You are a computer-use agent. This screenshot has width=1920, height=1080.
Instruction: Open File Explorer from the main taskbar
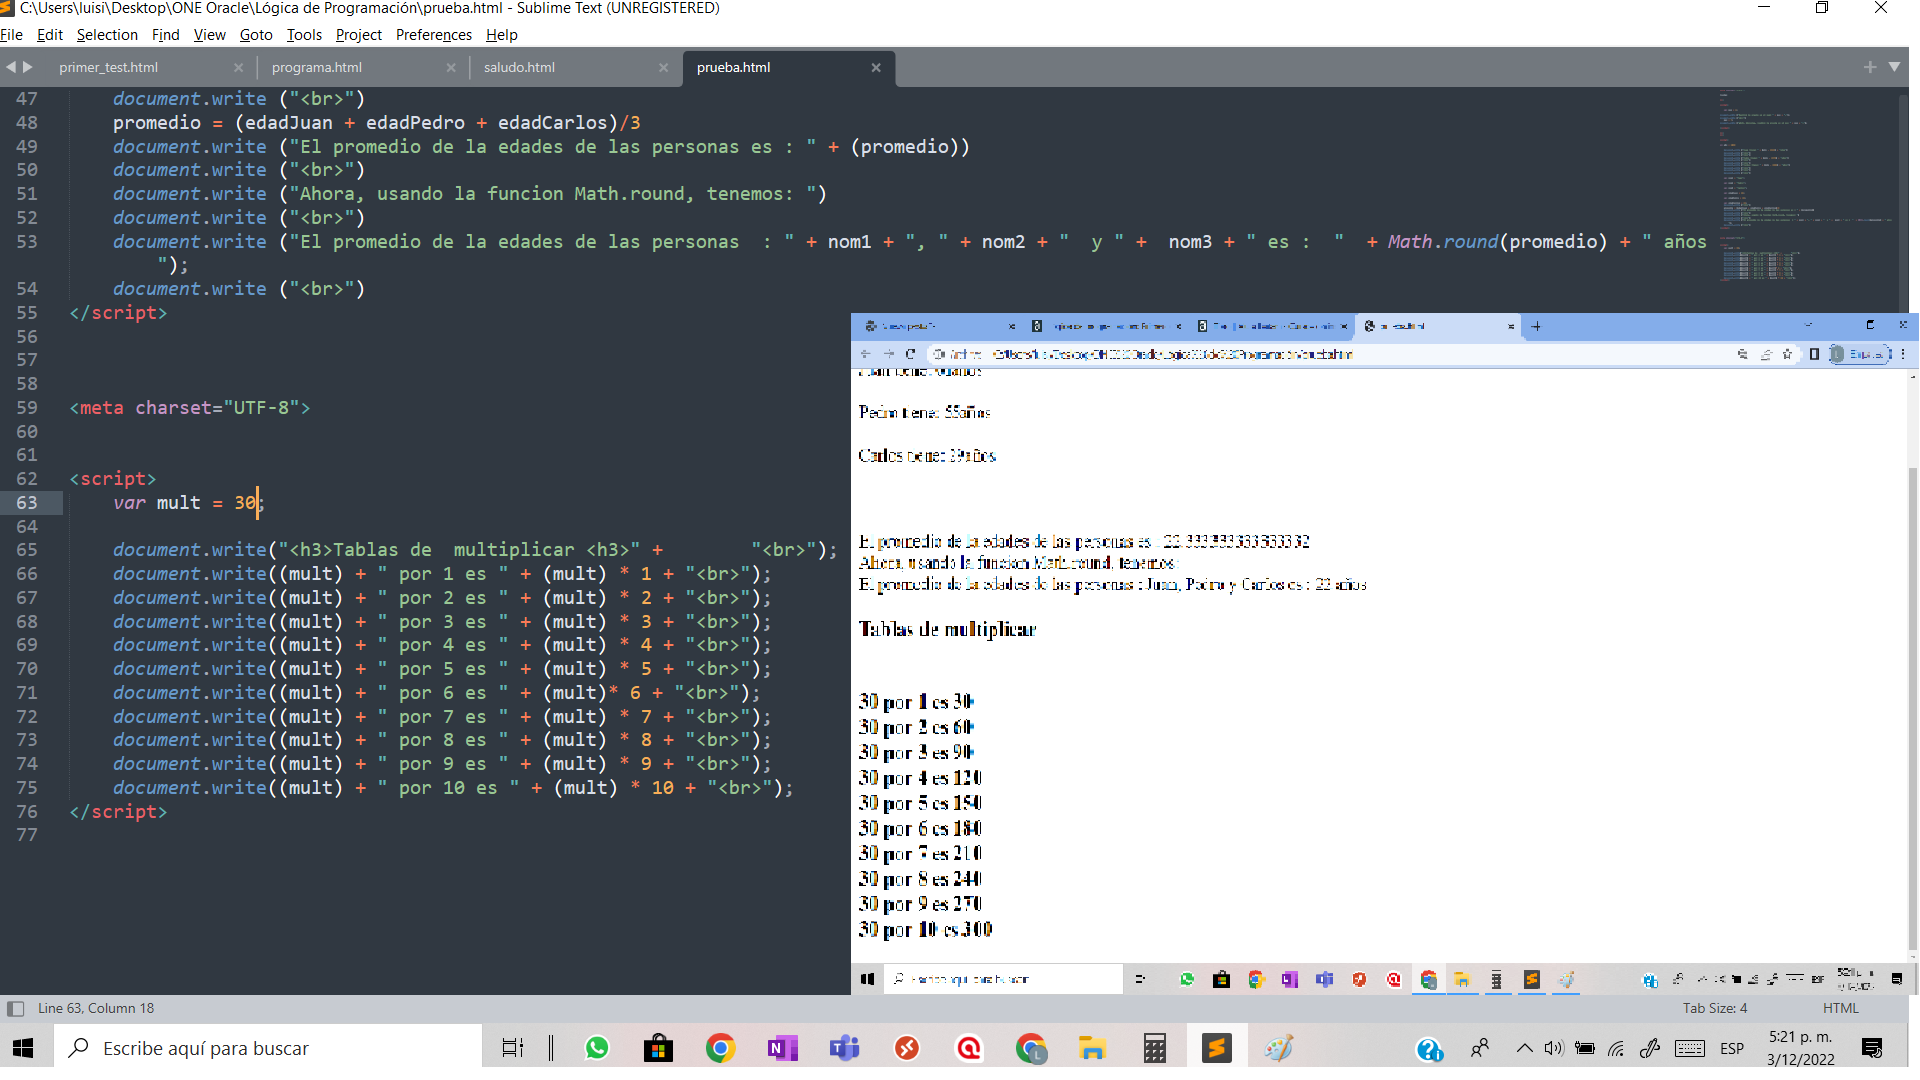tap(1092, 1048)
